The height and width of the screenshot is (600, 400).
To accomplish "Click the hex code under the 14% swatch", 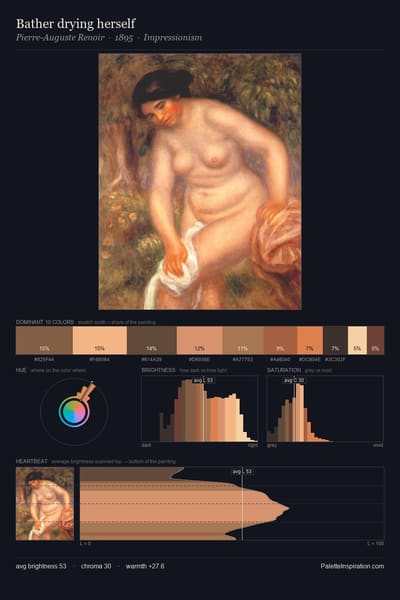I will tap(152, 360).
